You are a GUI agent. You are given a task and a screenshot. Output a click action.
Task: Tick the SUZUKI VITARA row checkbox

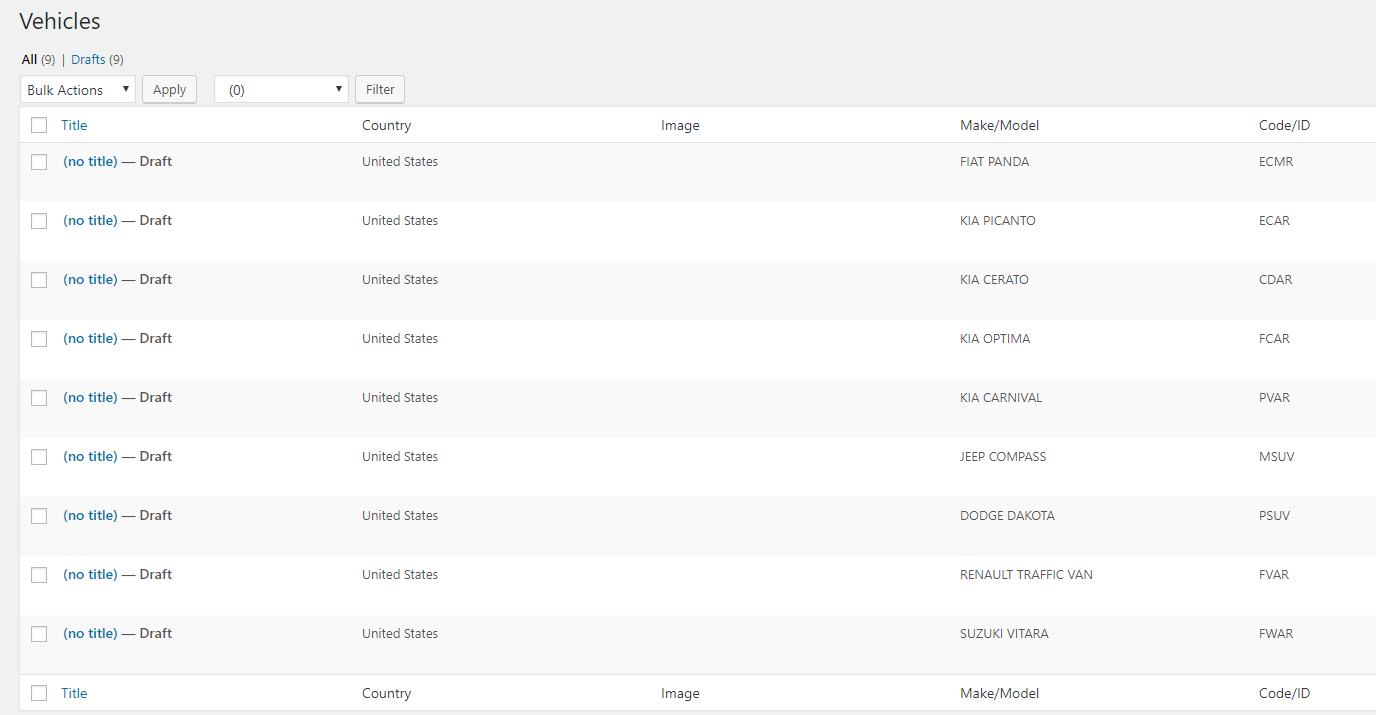39,634
